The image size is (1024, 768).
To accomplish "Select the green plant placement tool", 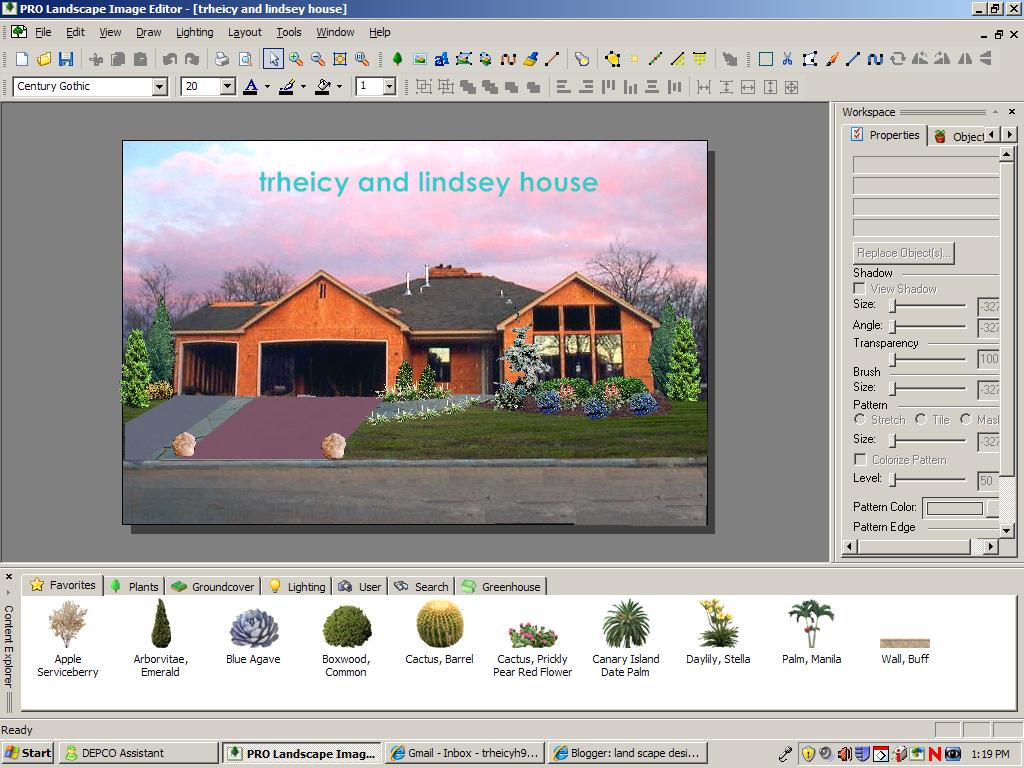I will pyautogui.click(x=396, y=58).
